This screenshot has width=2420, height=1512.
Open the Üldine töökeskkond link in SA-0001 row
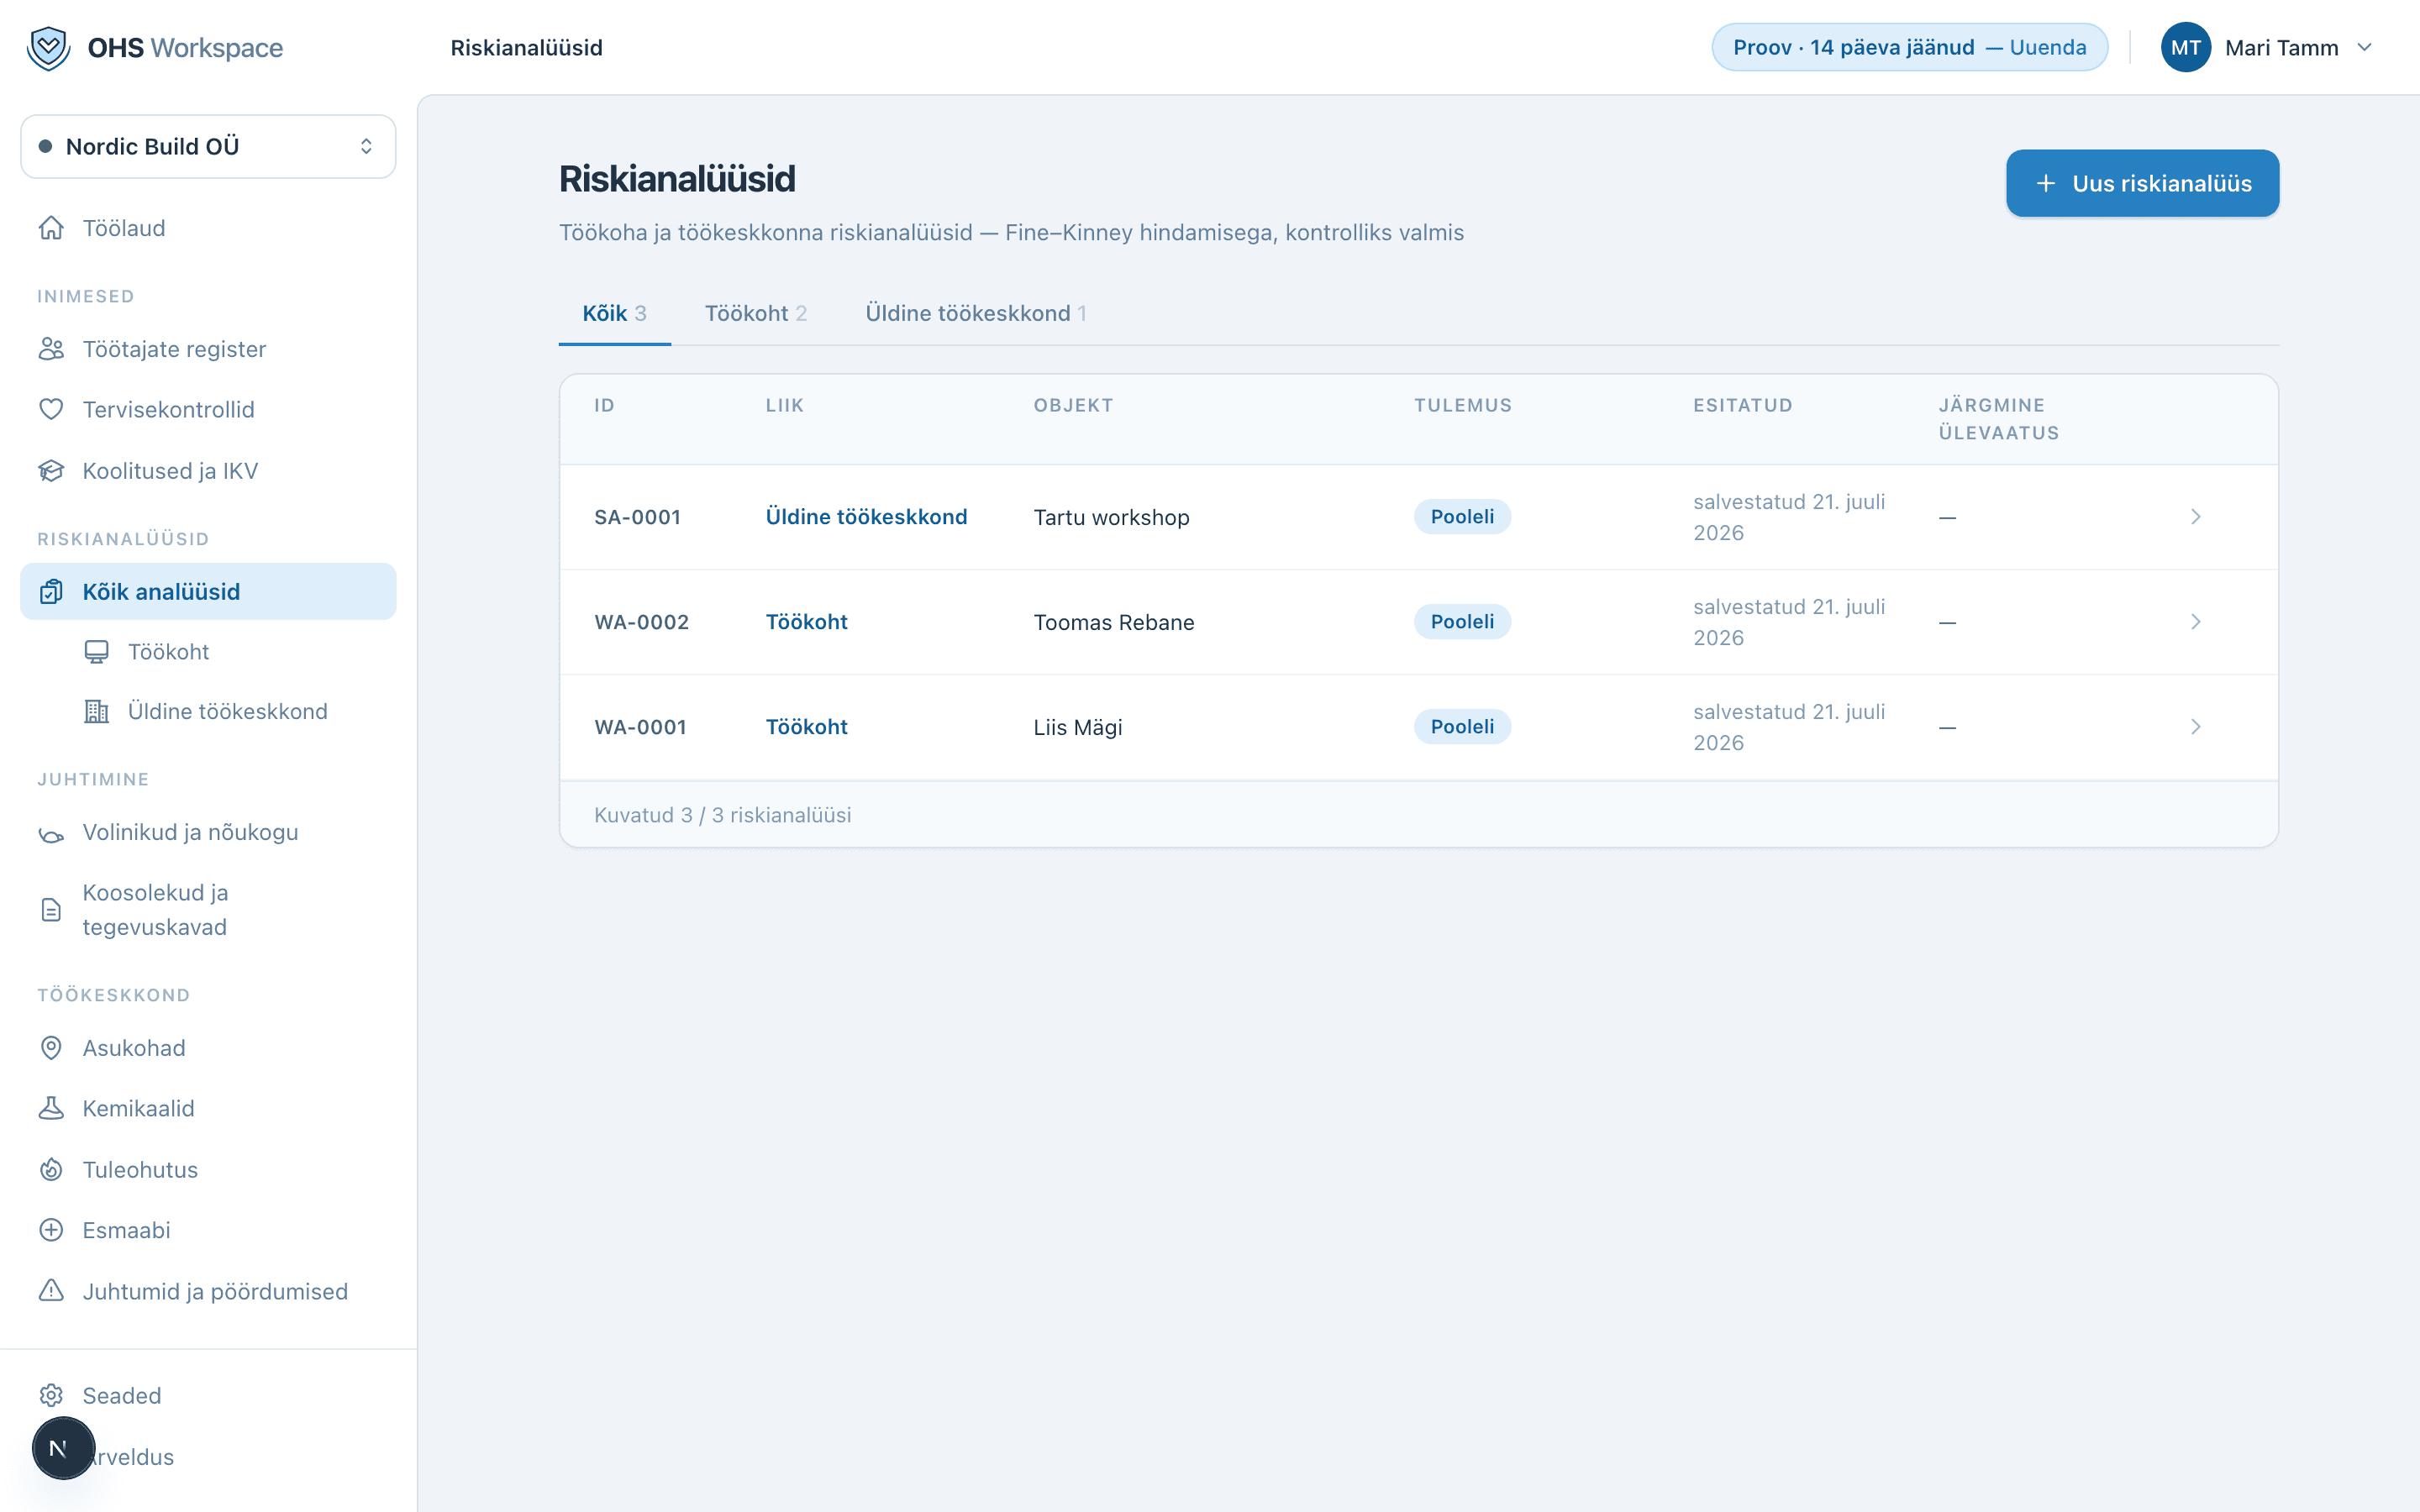click(x=866, y=517)
